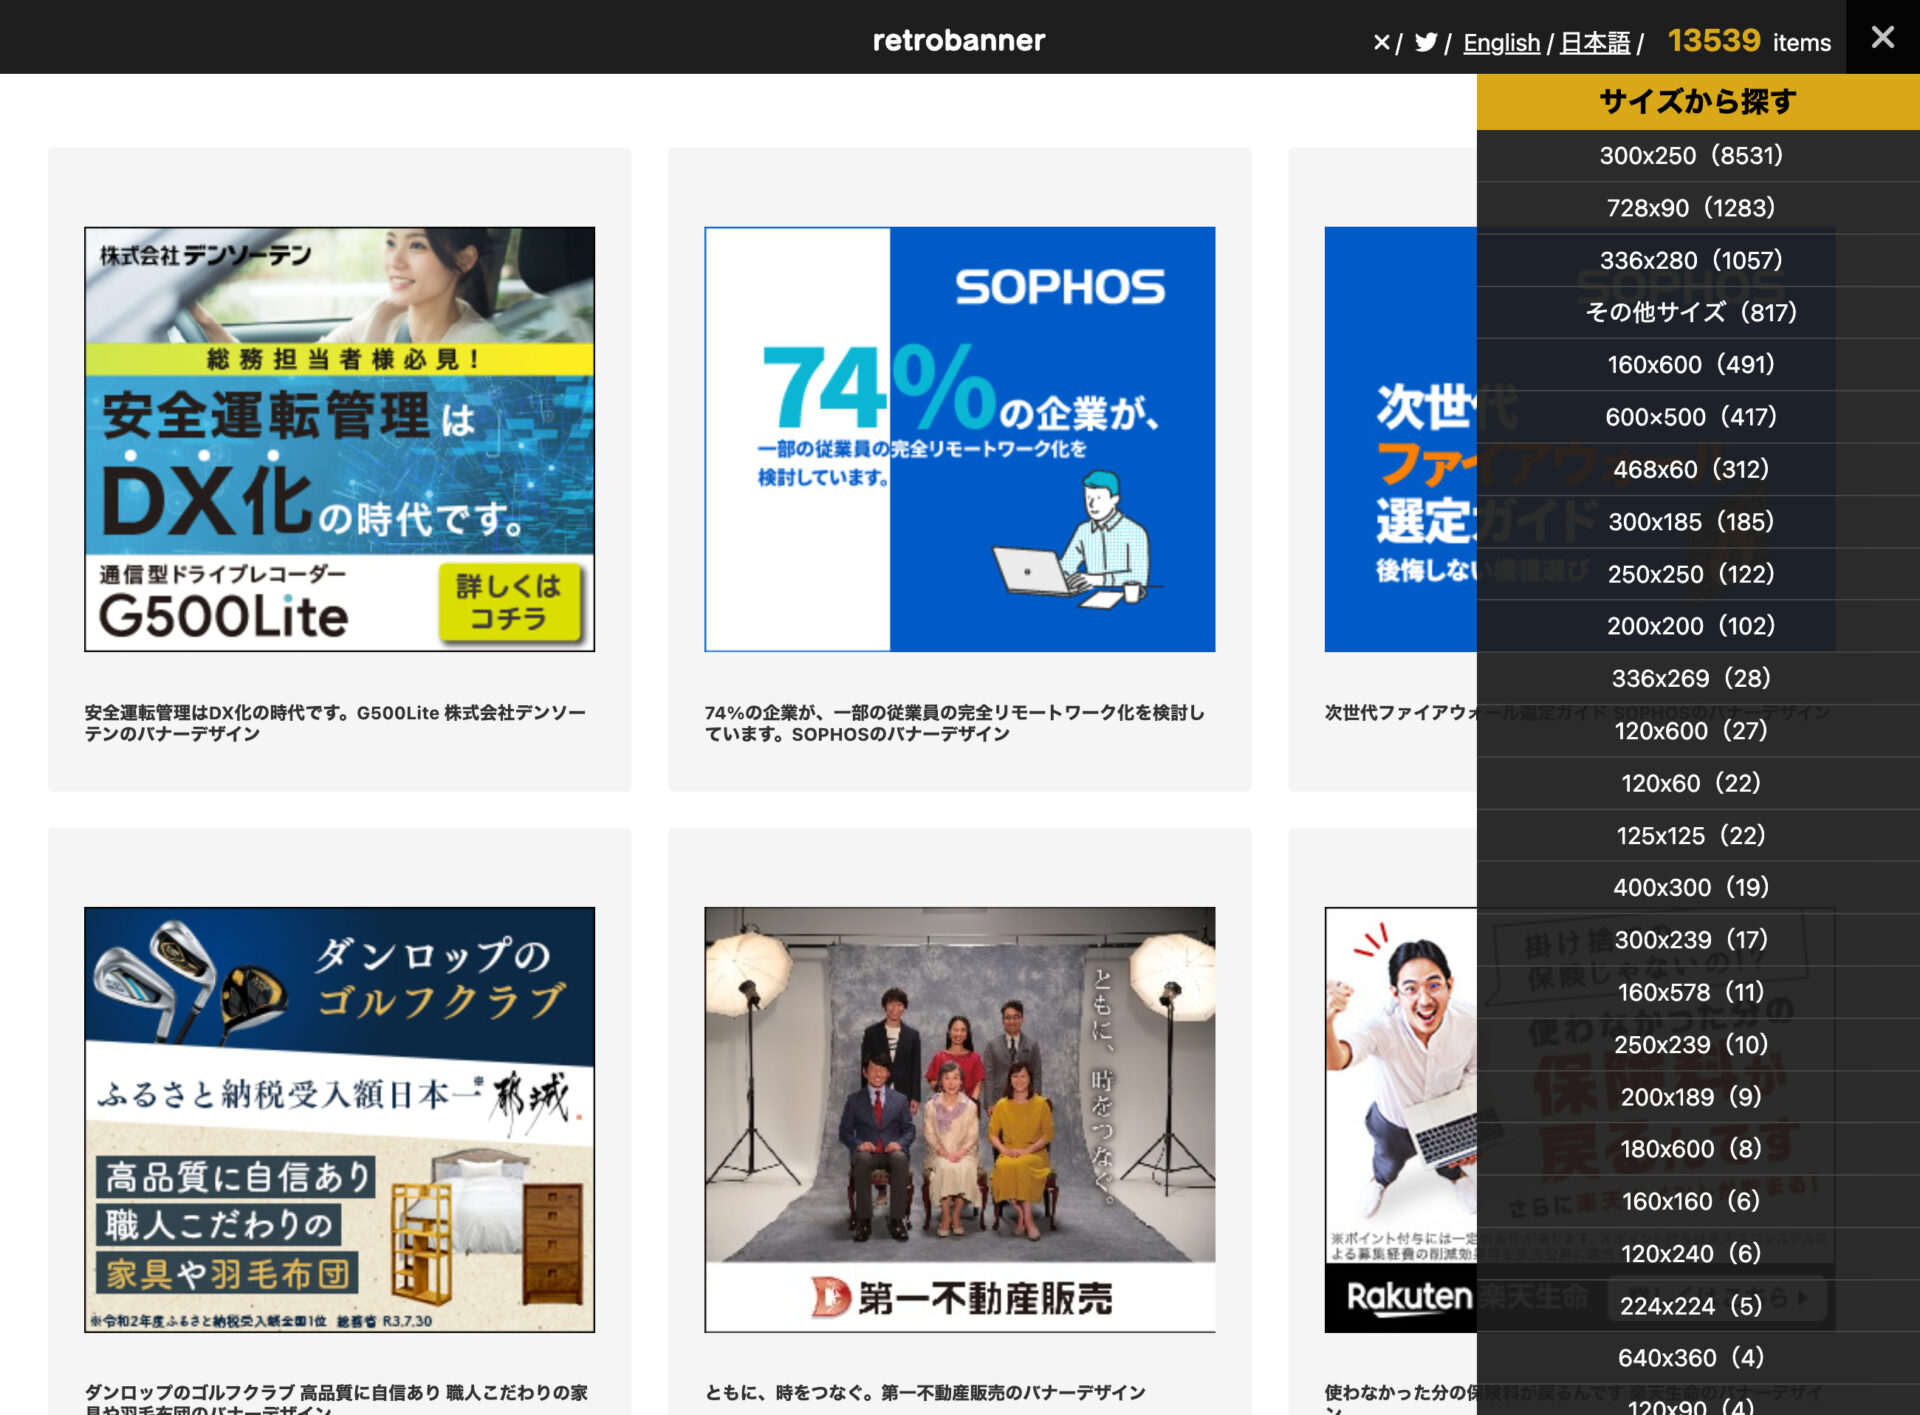Open the SOPHOS 74% banner thumbnail
The height and width of the screenshot is (1415, 1920).
959,439
